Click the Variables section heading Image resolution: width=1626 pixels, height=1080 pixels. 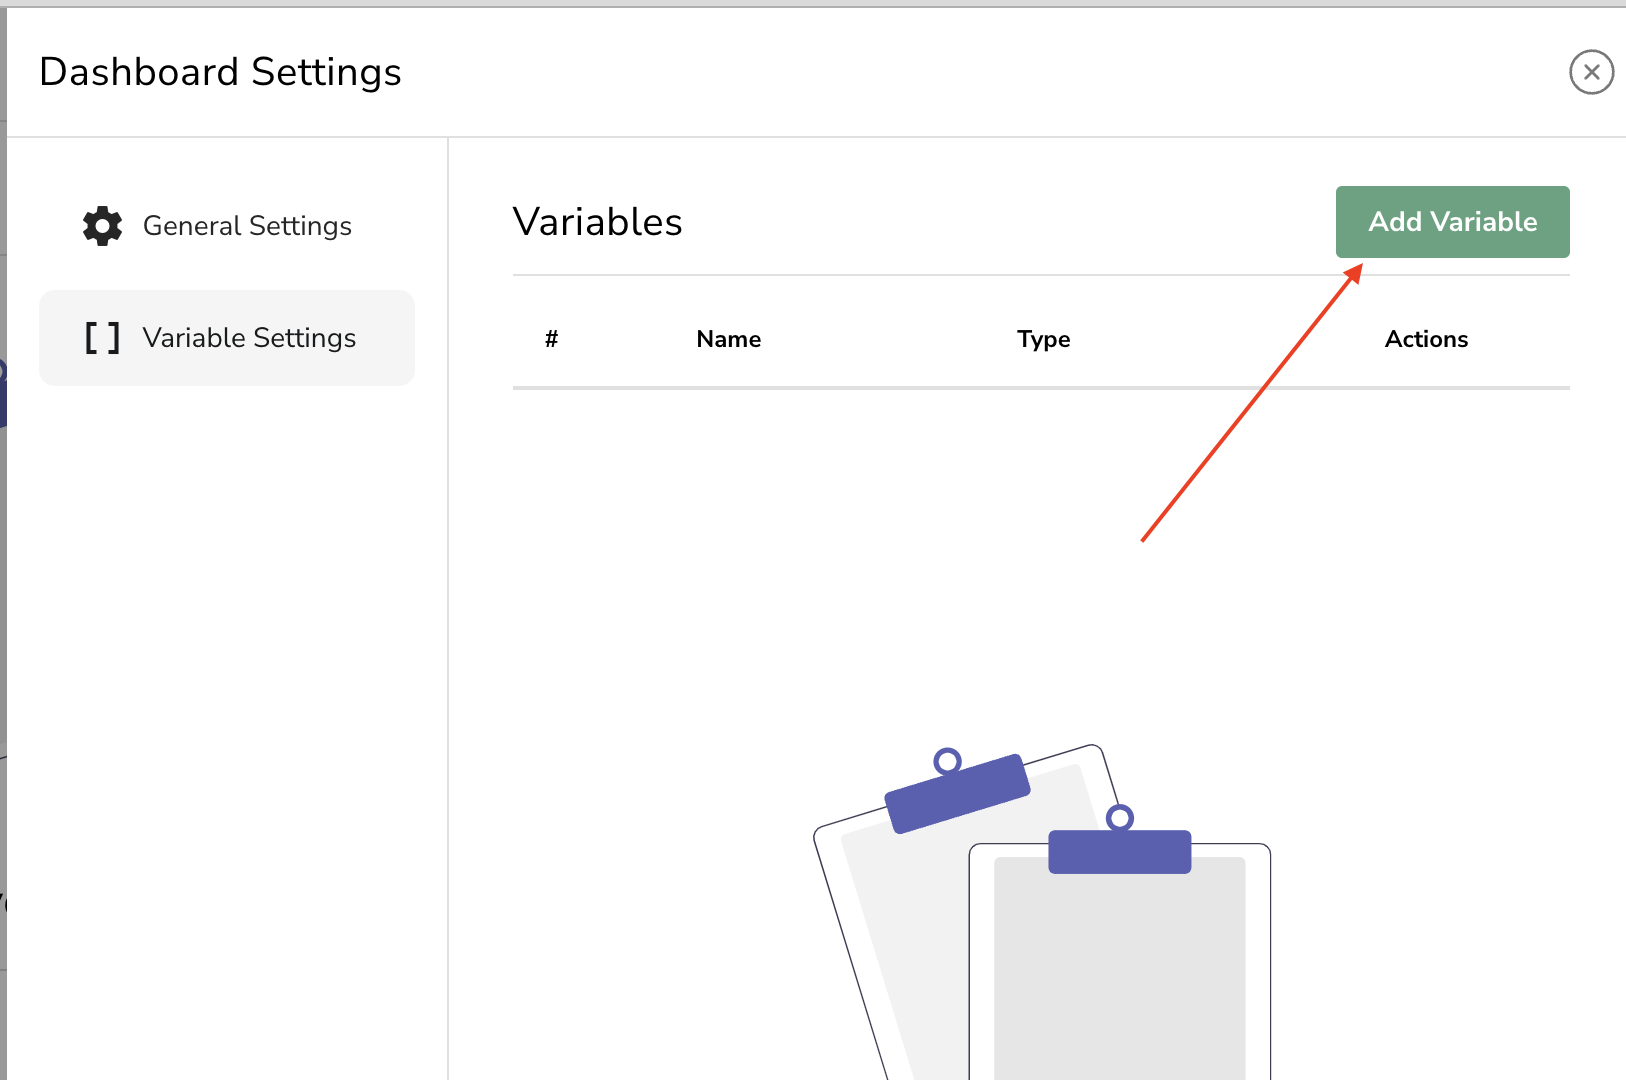(x=598, y=222)
